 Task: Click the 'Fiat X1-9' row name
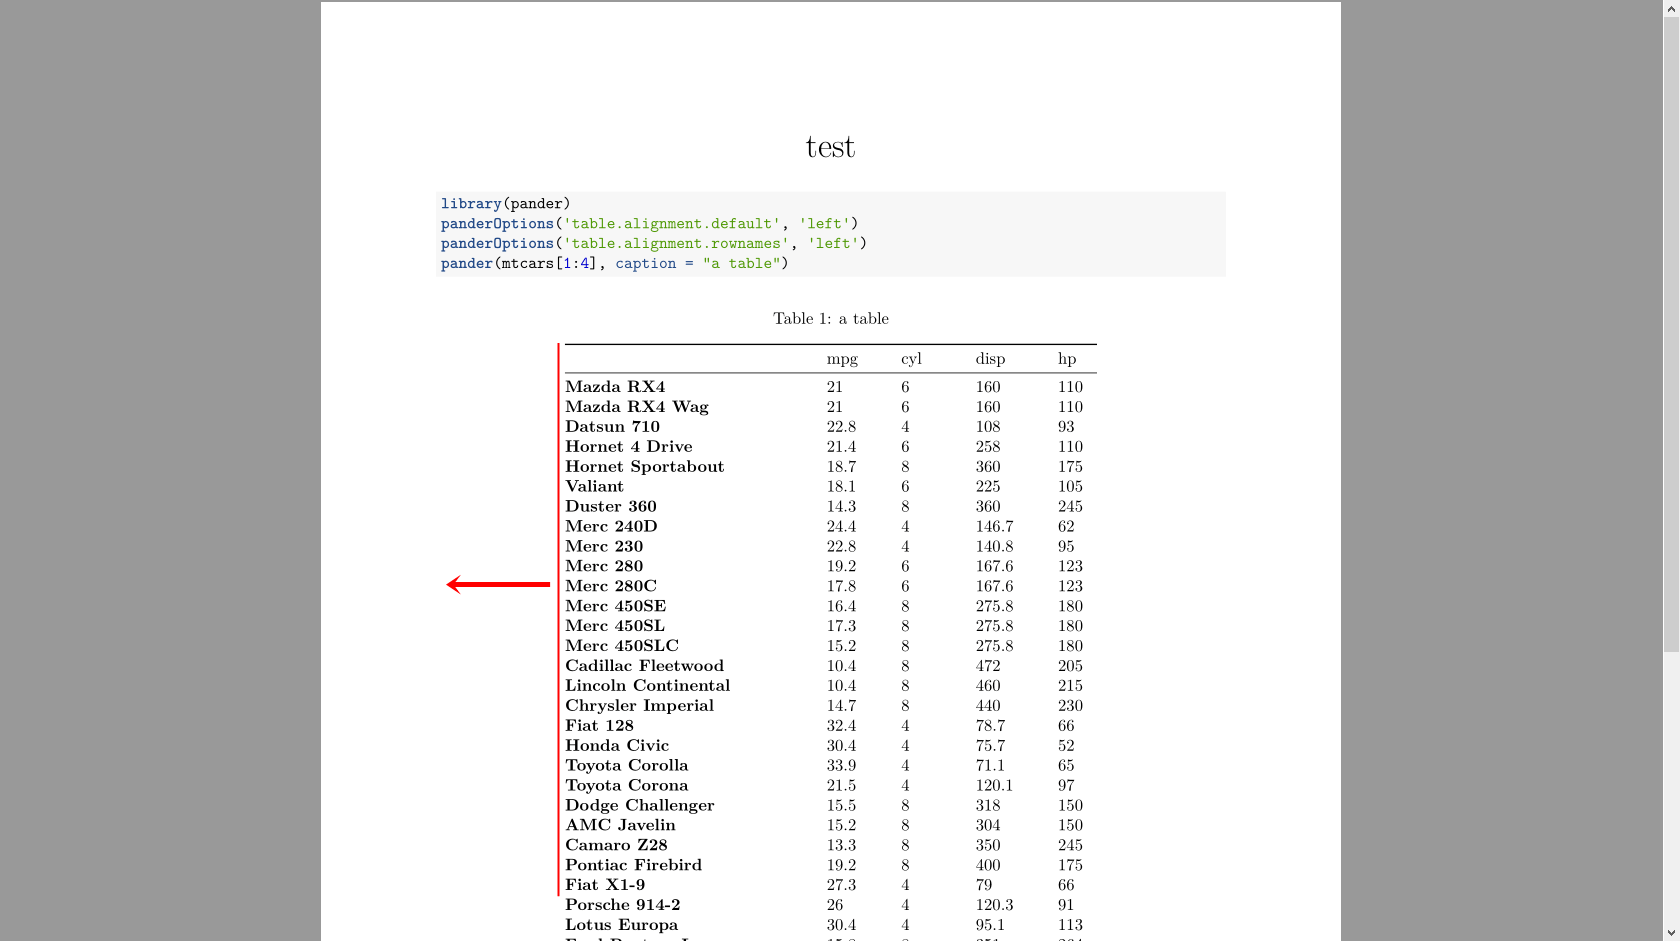click(x=605, y=885)
